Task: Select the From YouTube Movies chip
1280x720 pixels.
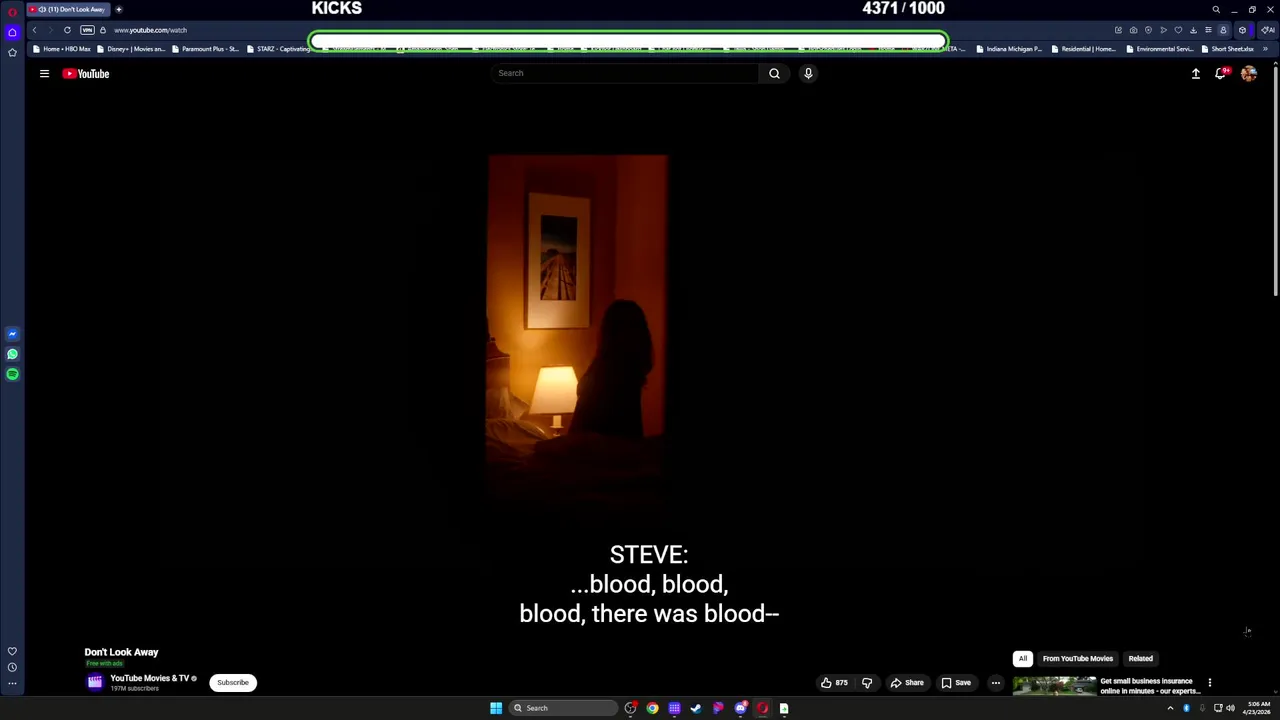Action: 1077,659
